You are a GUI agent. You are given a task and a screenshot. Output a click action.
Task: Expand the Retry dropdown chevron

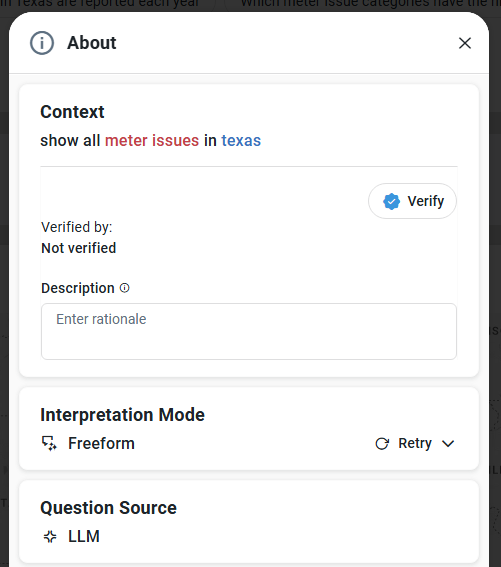pos(448,444)
